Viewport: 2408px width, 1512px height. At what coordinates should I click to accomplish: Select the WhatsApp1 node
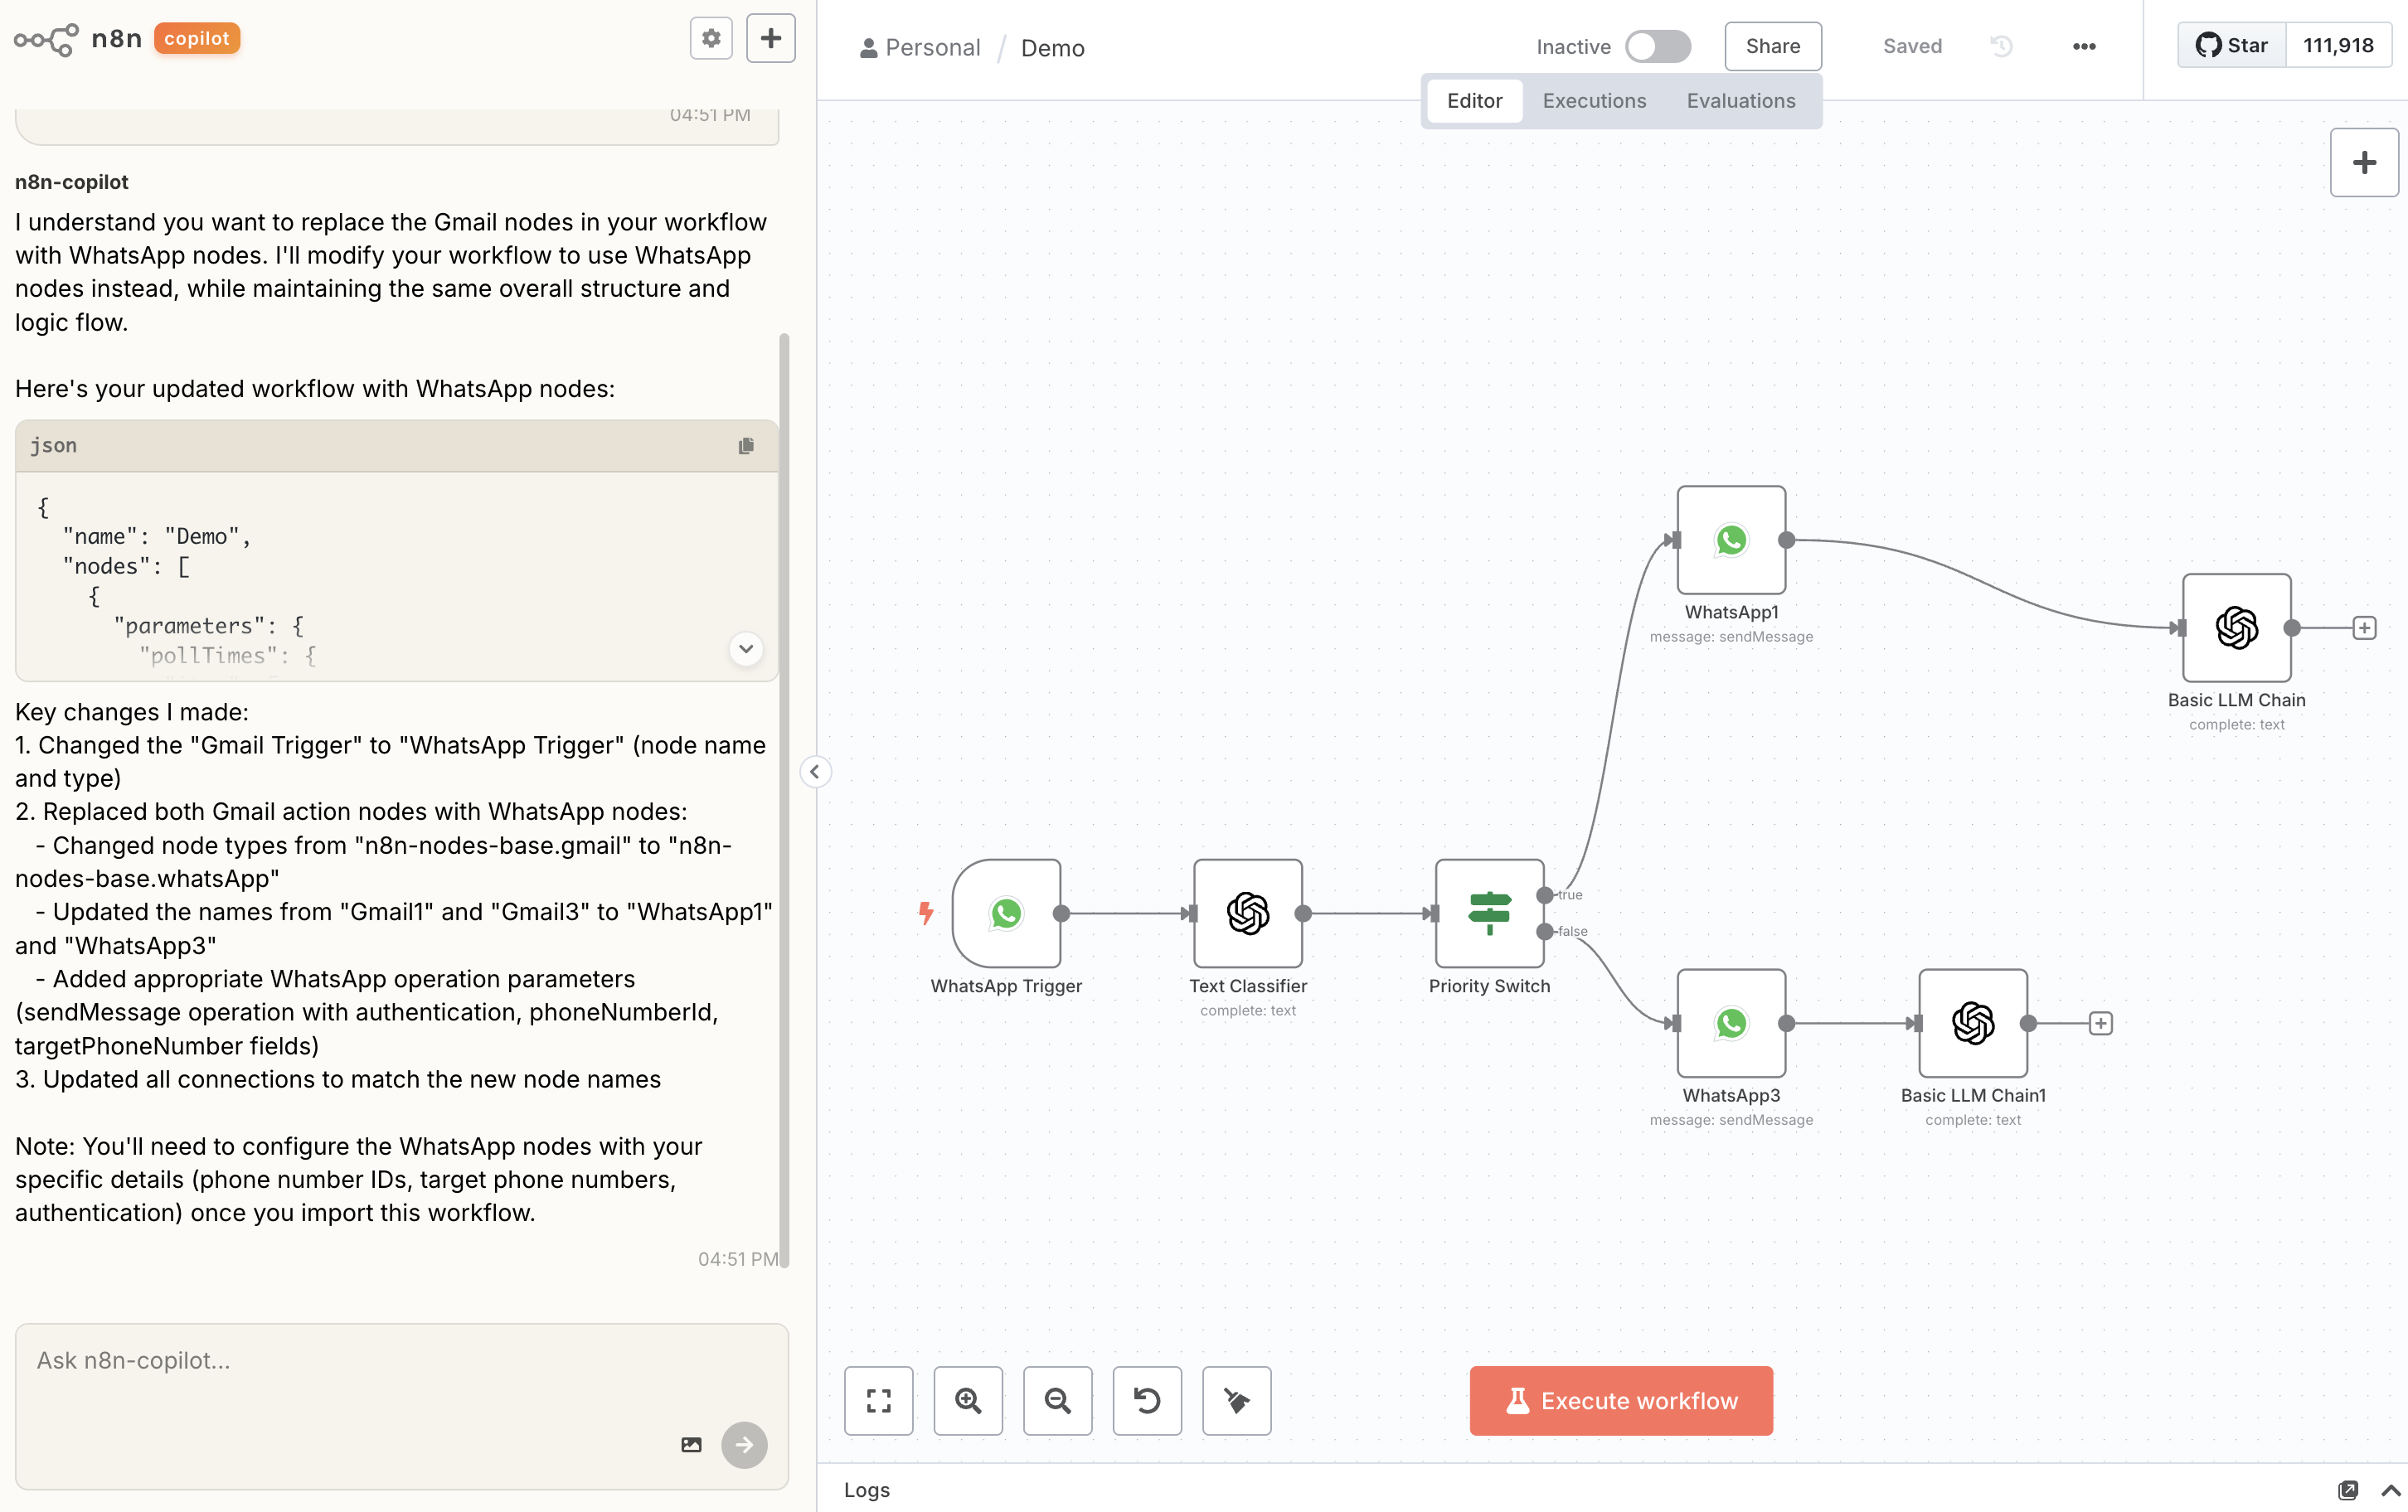[1732, 540]
